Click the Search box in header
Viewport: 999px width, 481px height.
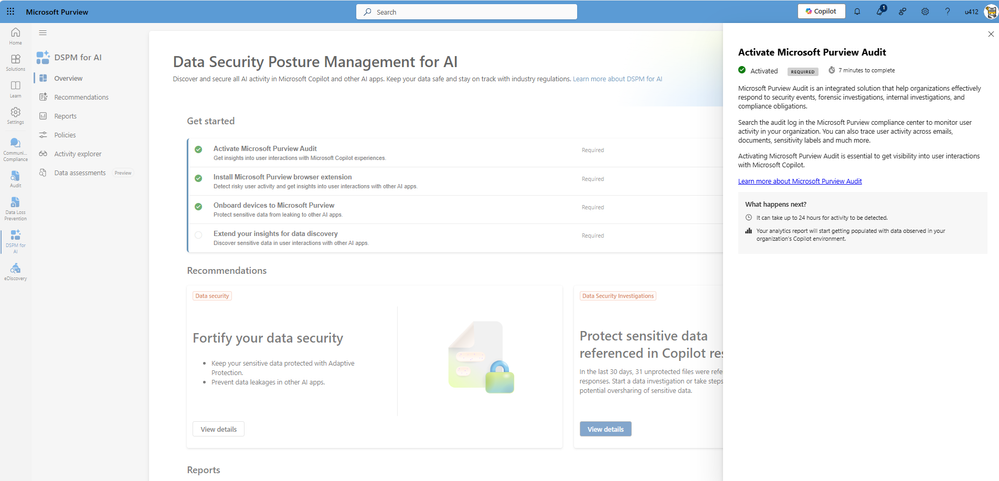click(466, 12)
